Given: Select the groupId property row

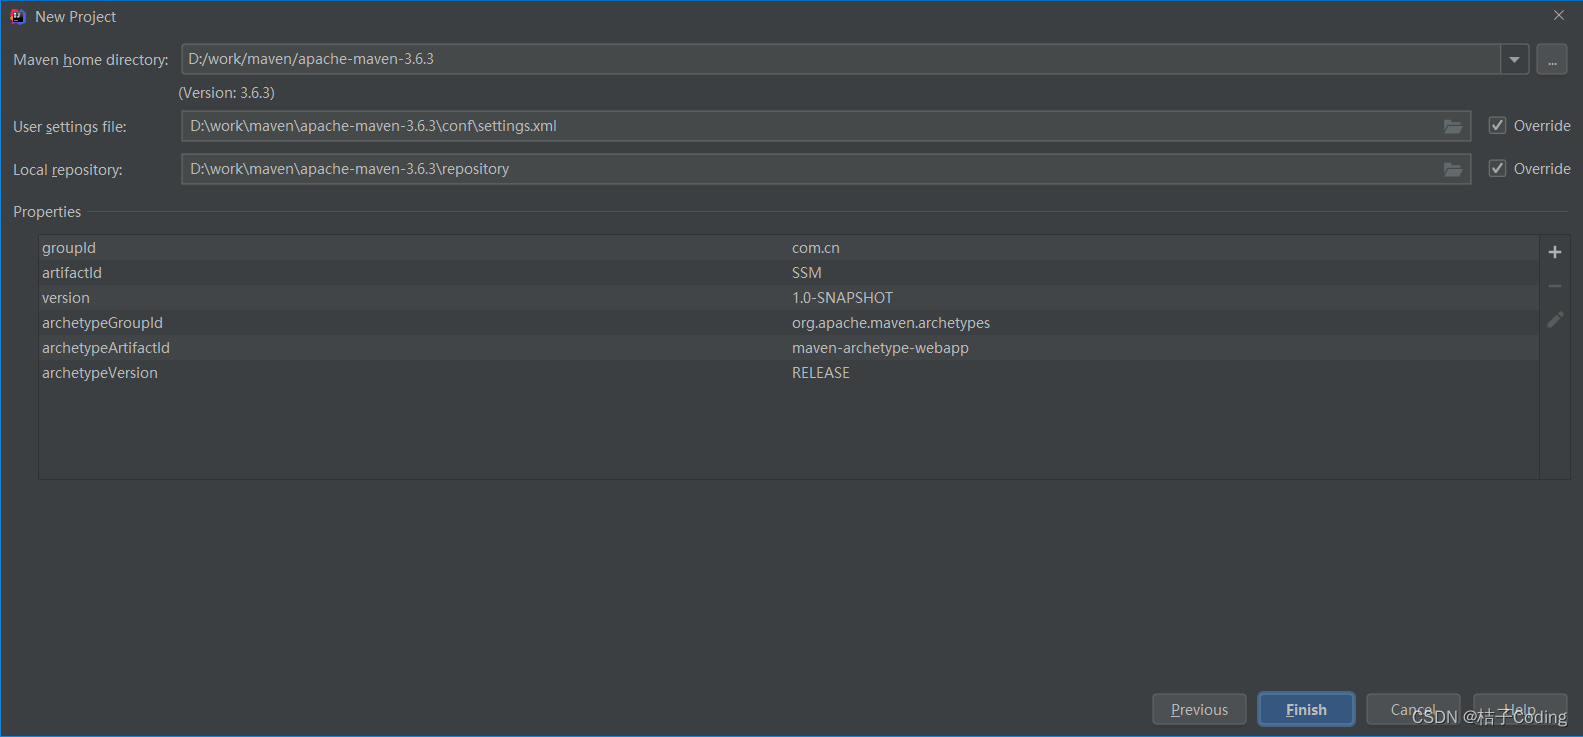Looking at the screenshot, I should [788, 248].
